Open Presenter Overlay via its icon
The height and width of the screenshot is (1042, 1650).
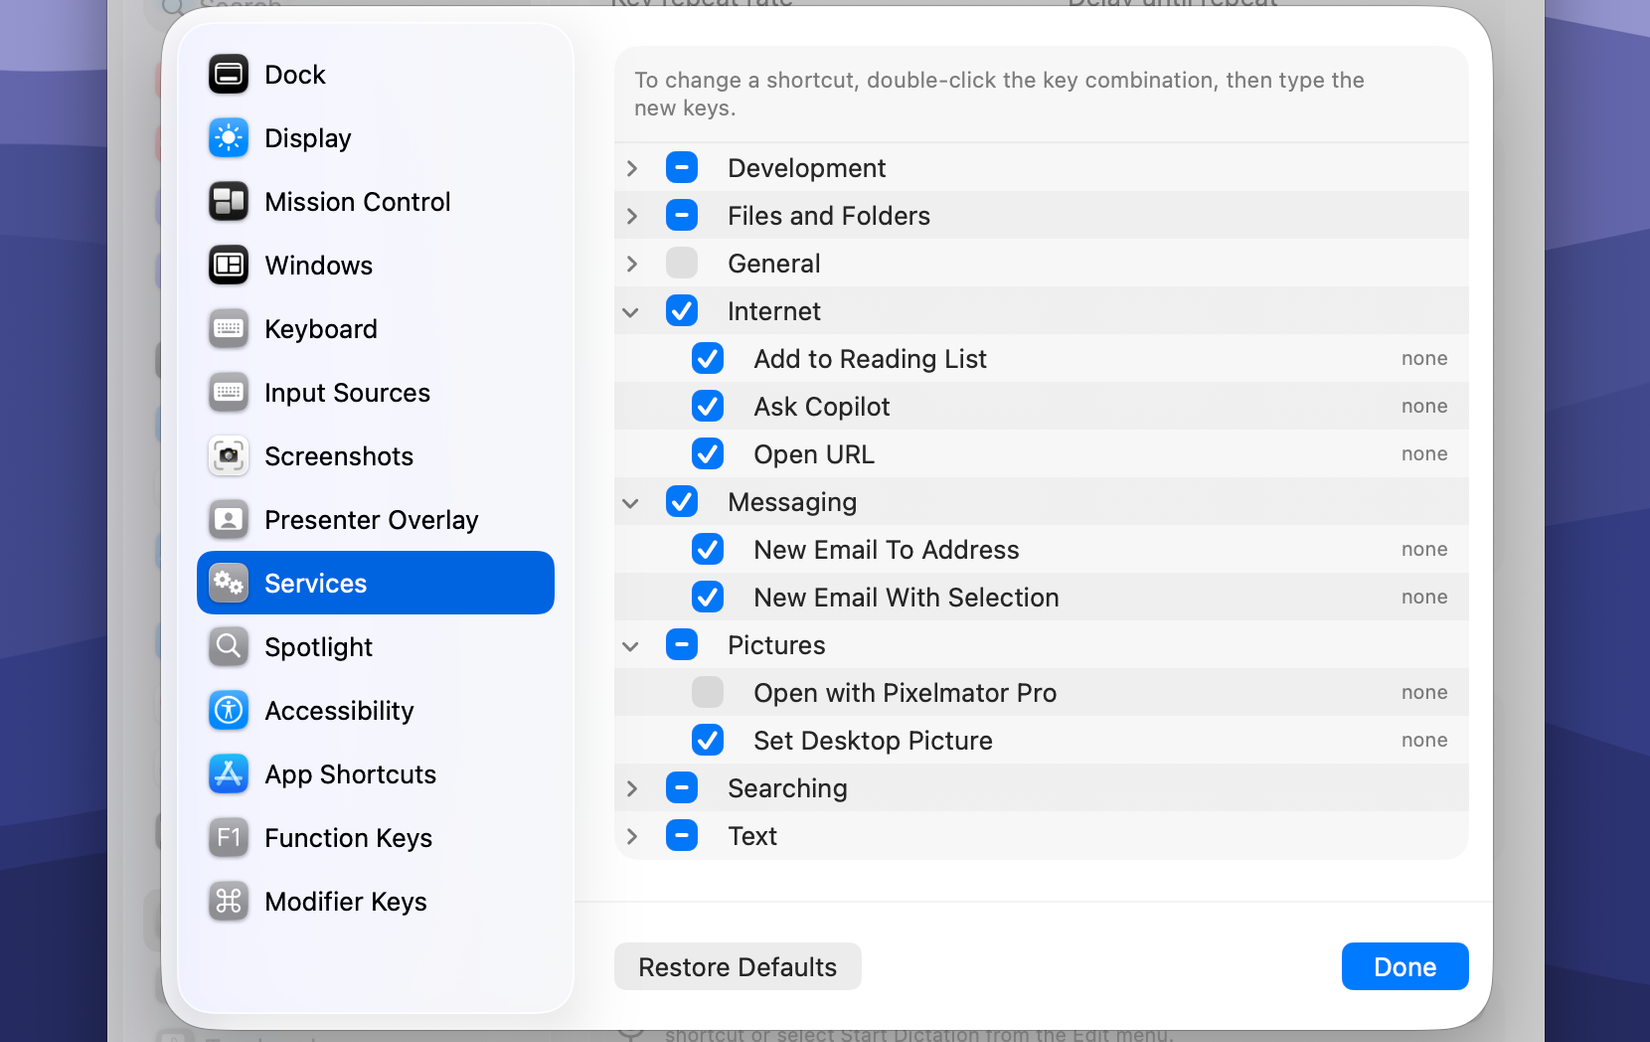228,519
